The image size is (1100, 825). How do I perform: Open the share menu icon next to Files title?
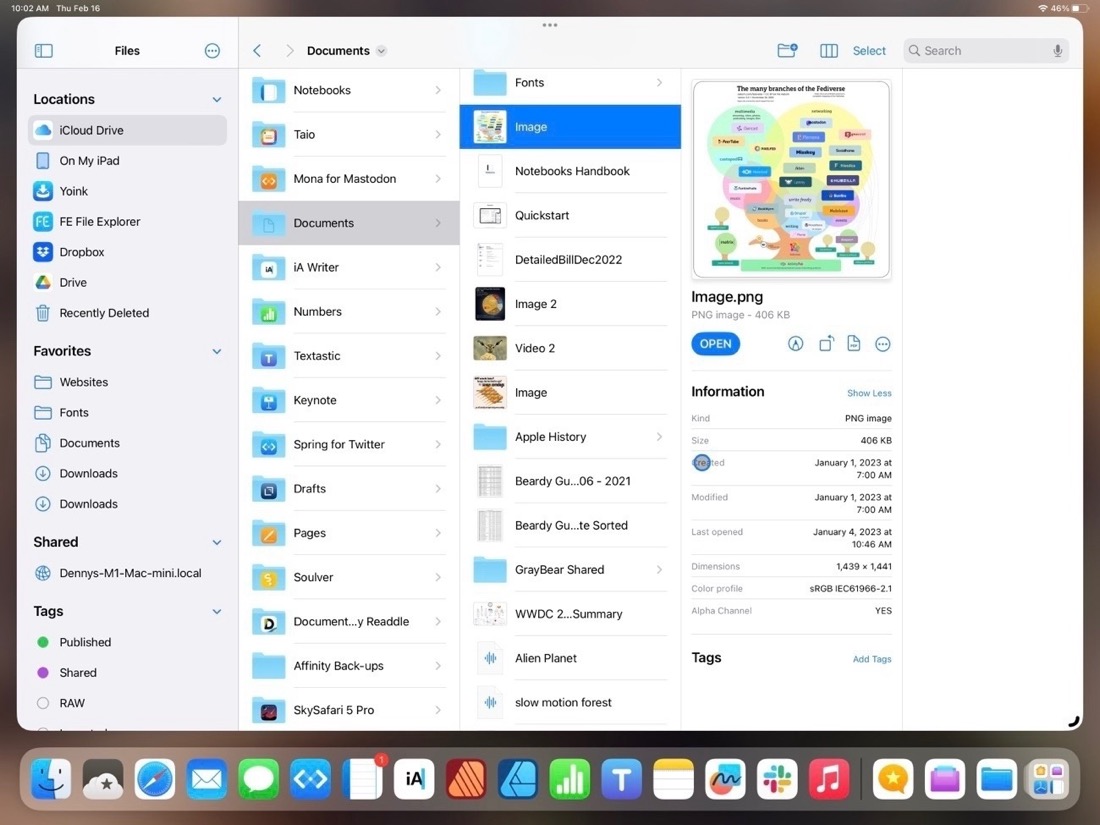coord(212,50)
